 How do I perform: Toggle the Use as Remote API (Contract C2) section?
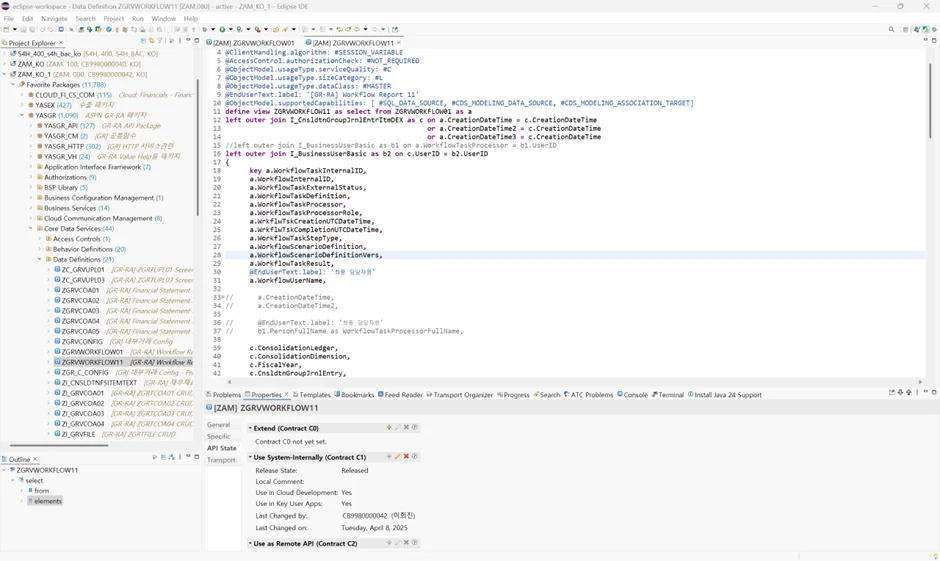point(250,543)
